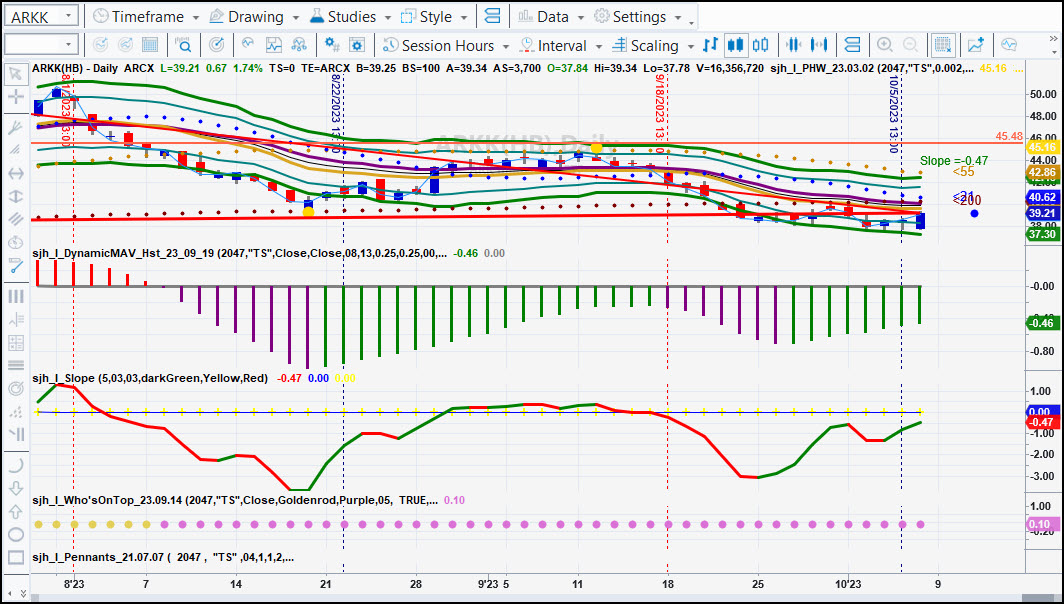Image resolution: width=1064 pixels, height=604 pixels.
Task: Click the speech bubble chart icon
Action: pos(1009,45)
